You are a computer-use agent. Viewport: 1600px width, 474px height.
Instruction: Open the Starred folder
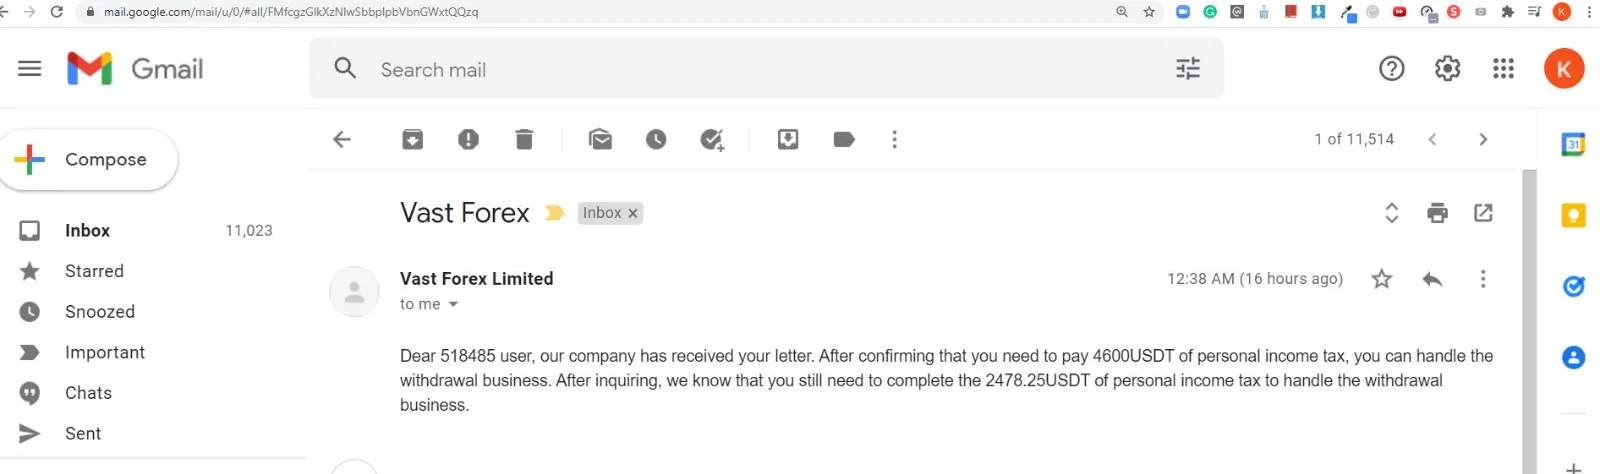pyautogui.click(x=94, y=271)
